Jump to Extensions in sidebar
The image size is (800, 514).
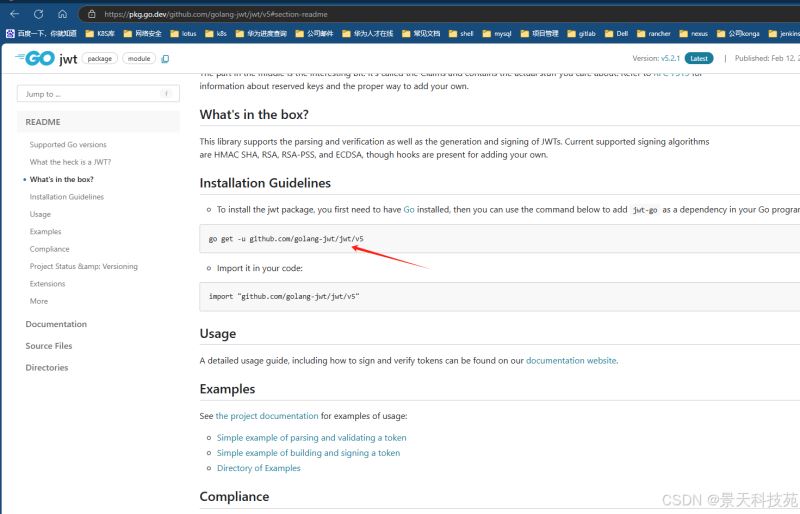47,283
